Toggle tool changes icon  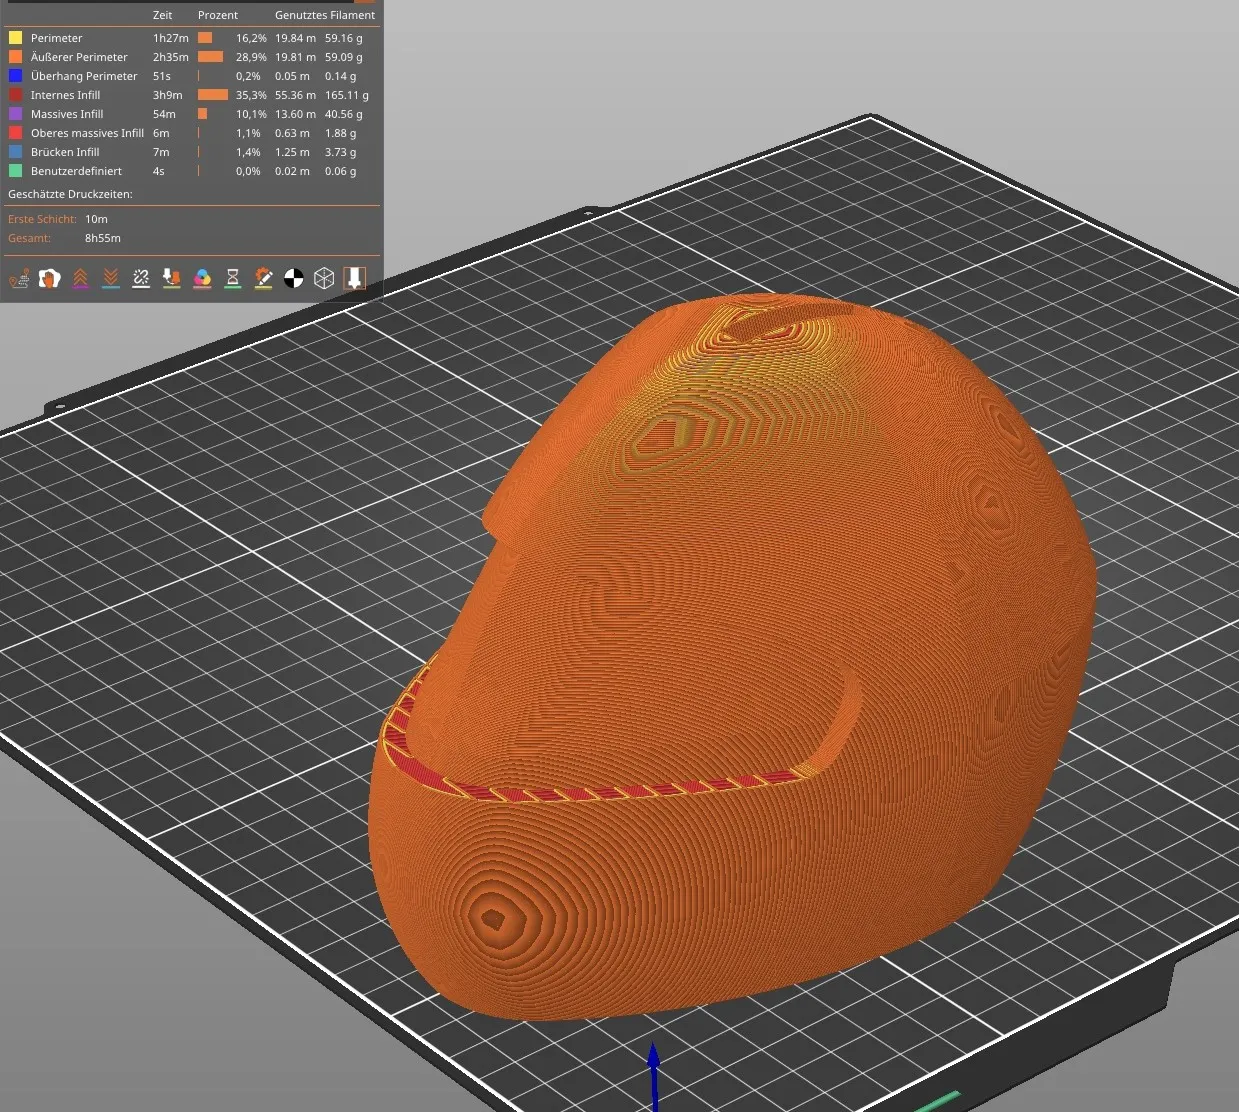(x=172, y=278)
